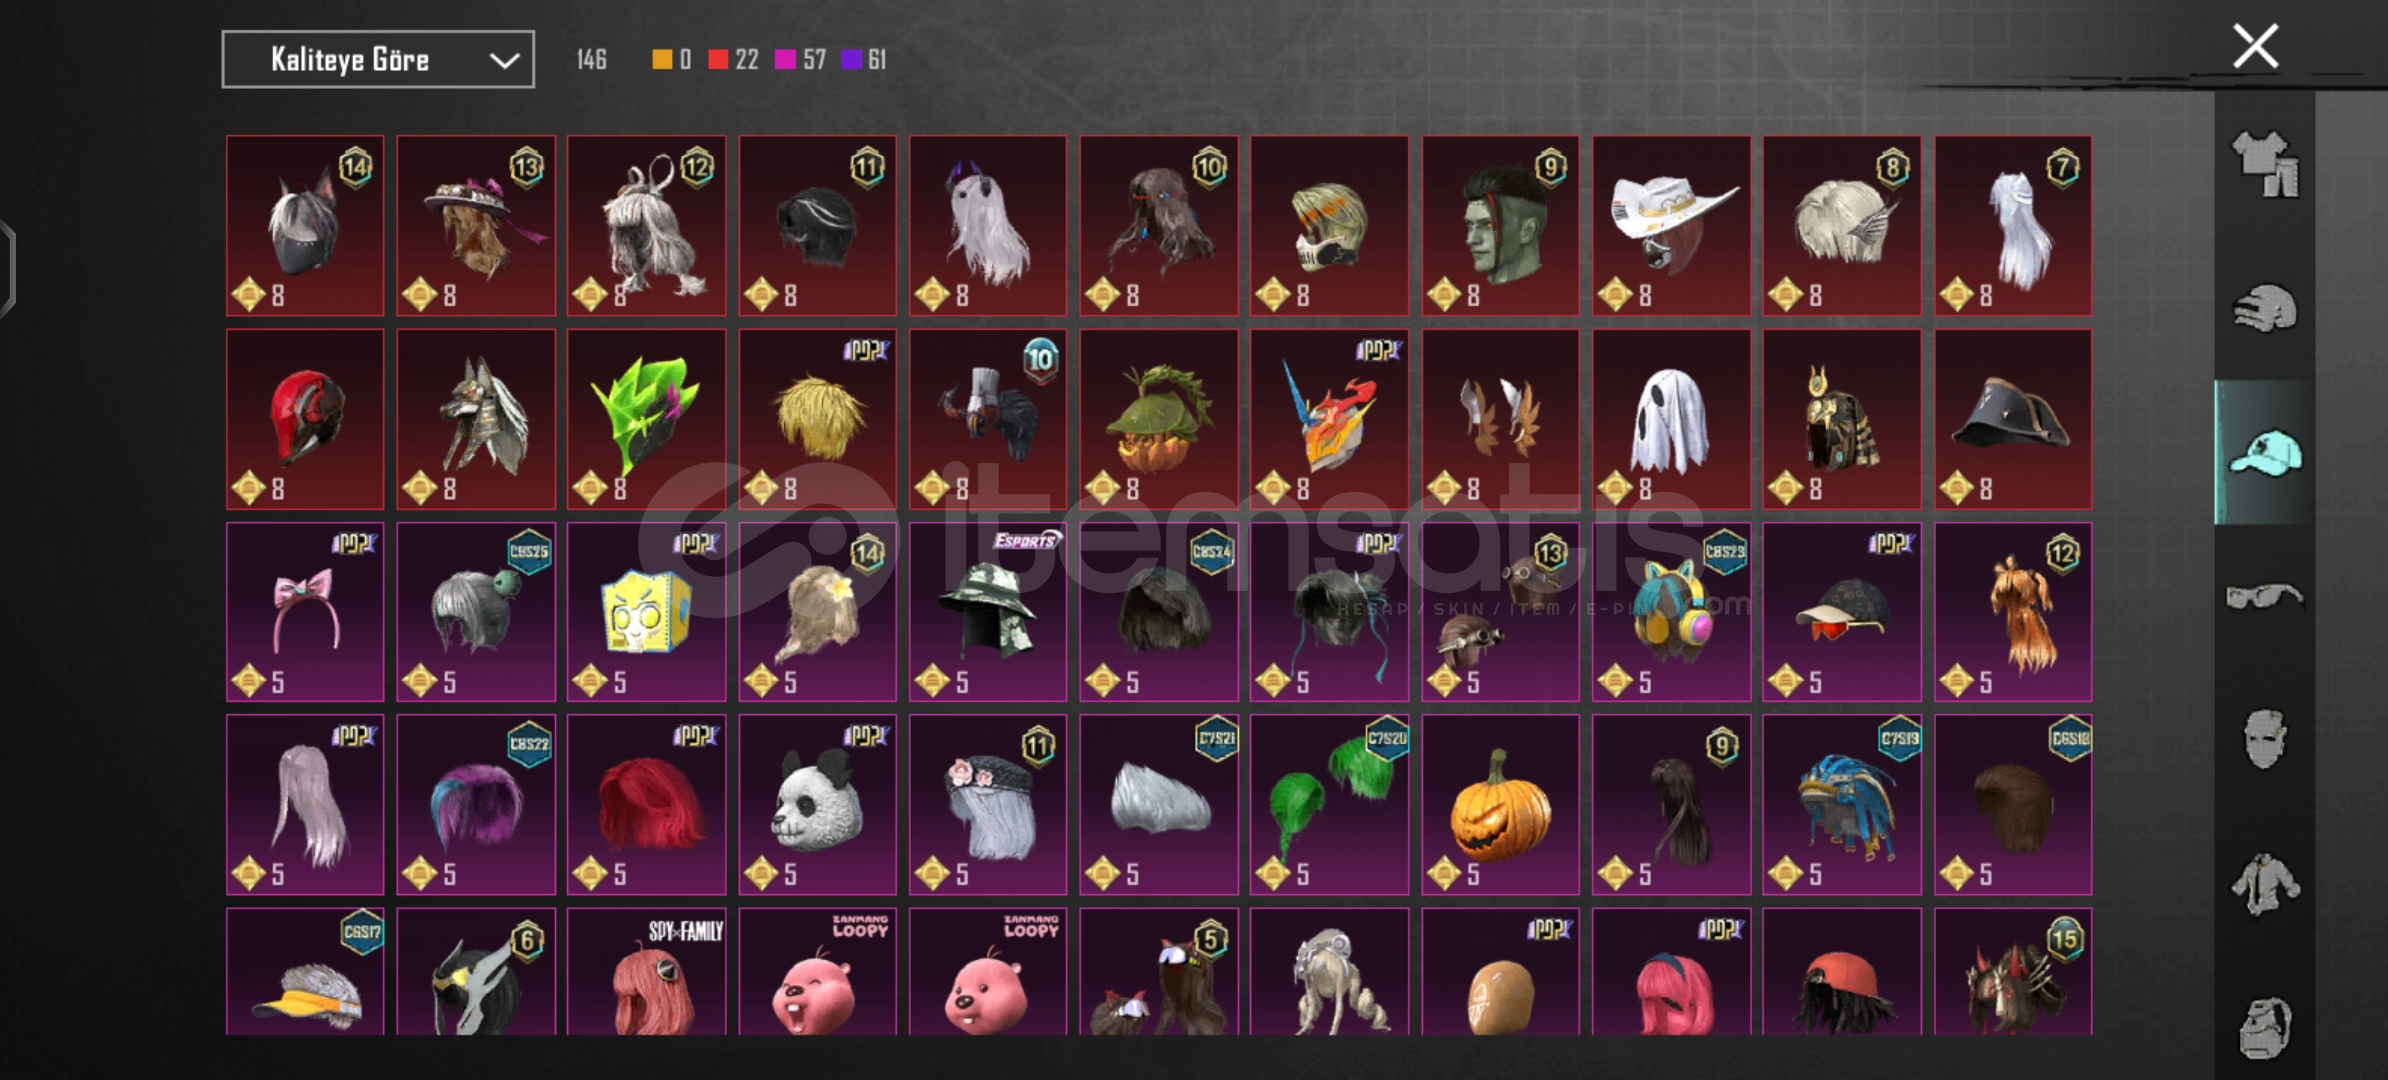The width and height of the screenshot is (2388, 1080).
Task: Pick the Esports camo bucket hat
Action: (988, 612)
